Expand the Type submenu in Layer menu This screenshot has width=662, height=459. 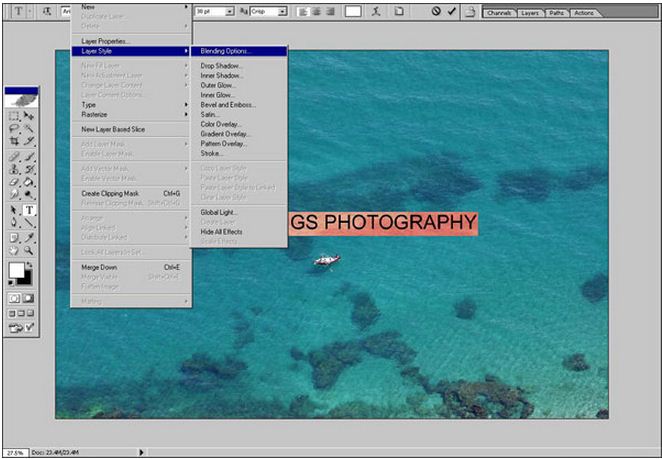130,104
